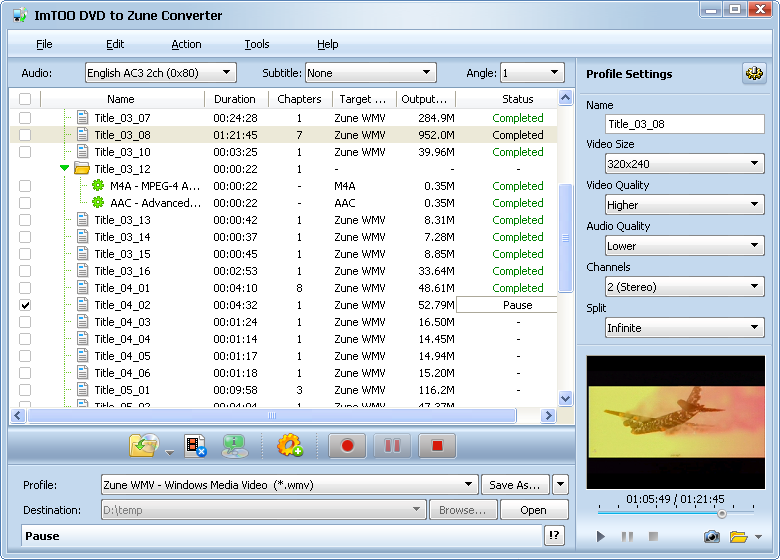Click the document icon of Title_05_01
The image size is (780, 560).
83,390
